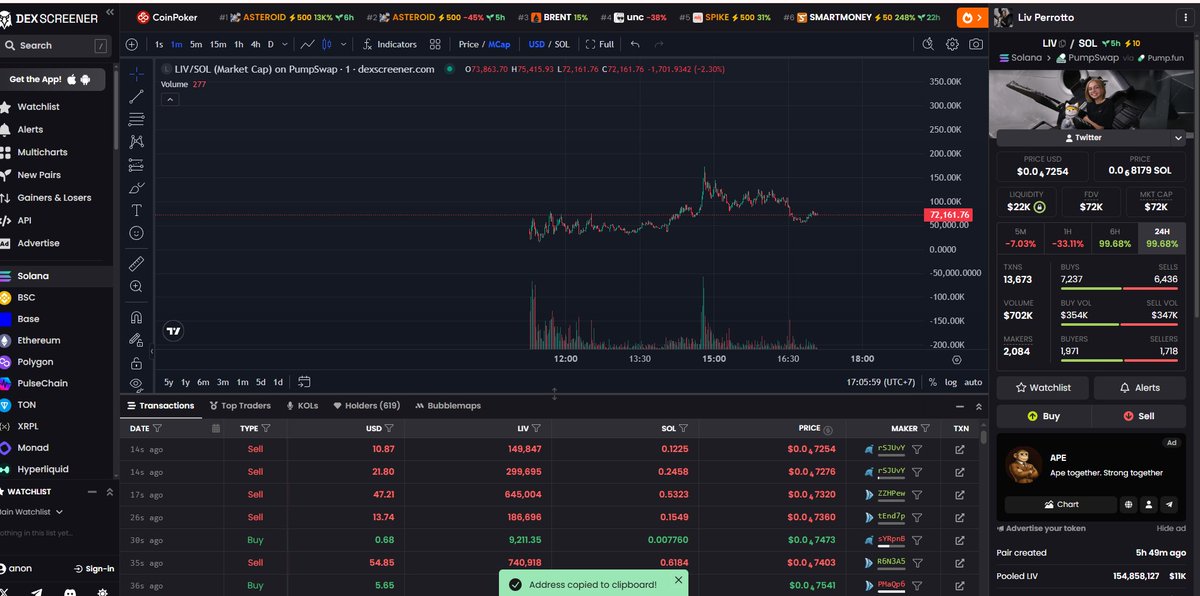1200x596 pixels.
Task: Open indicator templates grid icon
Action: tap(435, 44)
